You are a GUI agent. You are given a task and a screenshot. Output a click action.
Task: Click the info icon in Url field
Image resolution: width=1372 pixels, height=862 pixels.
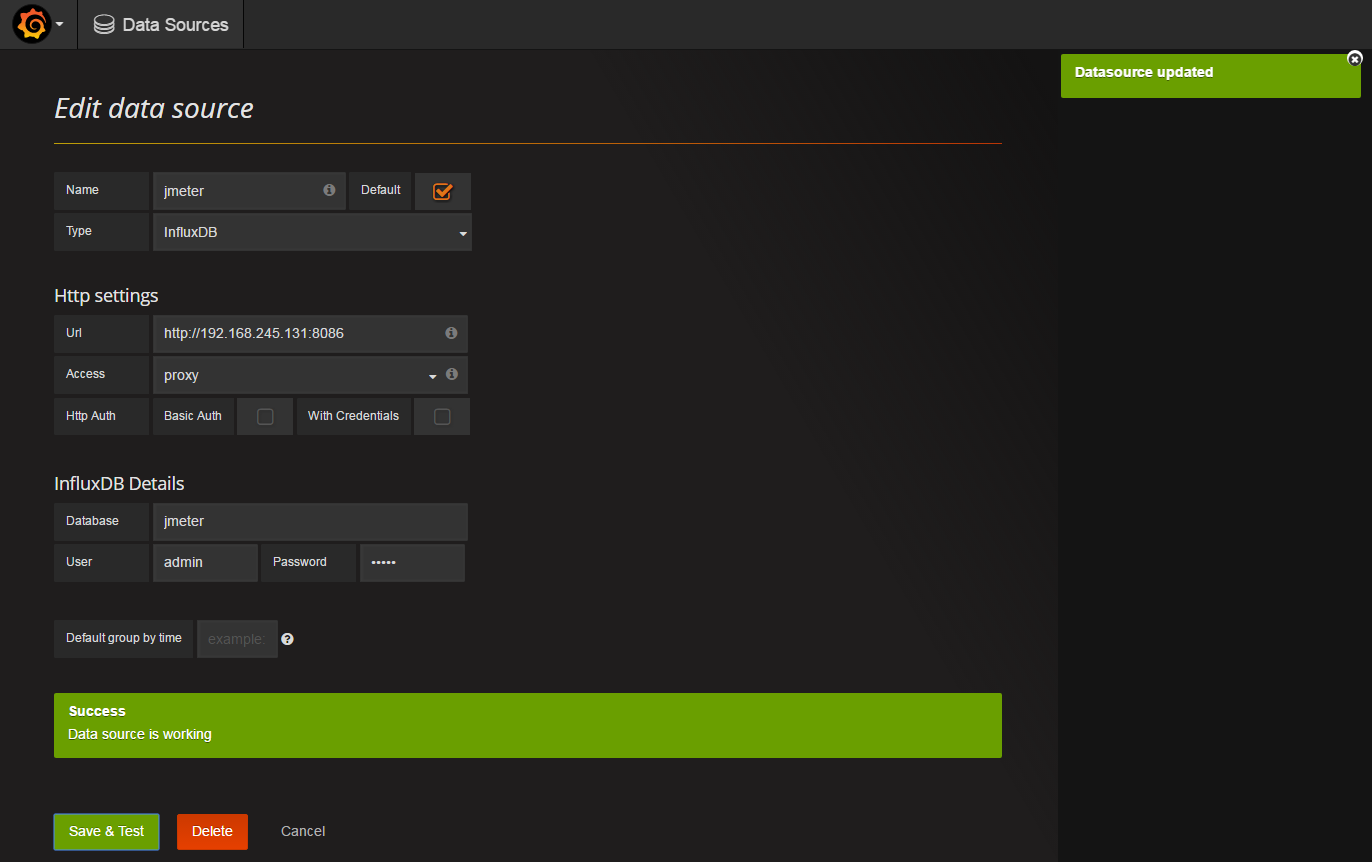click(451, 333)
